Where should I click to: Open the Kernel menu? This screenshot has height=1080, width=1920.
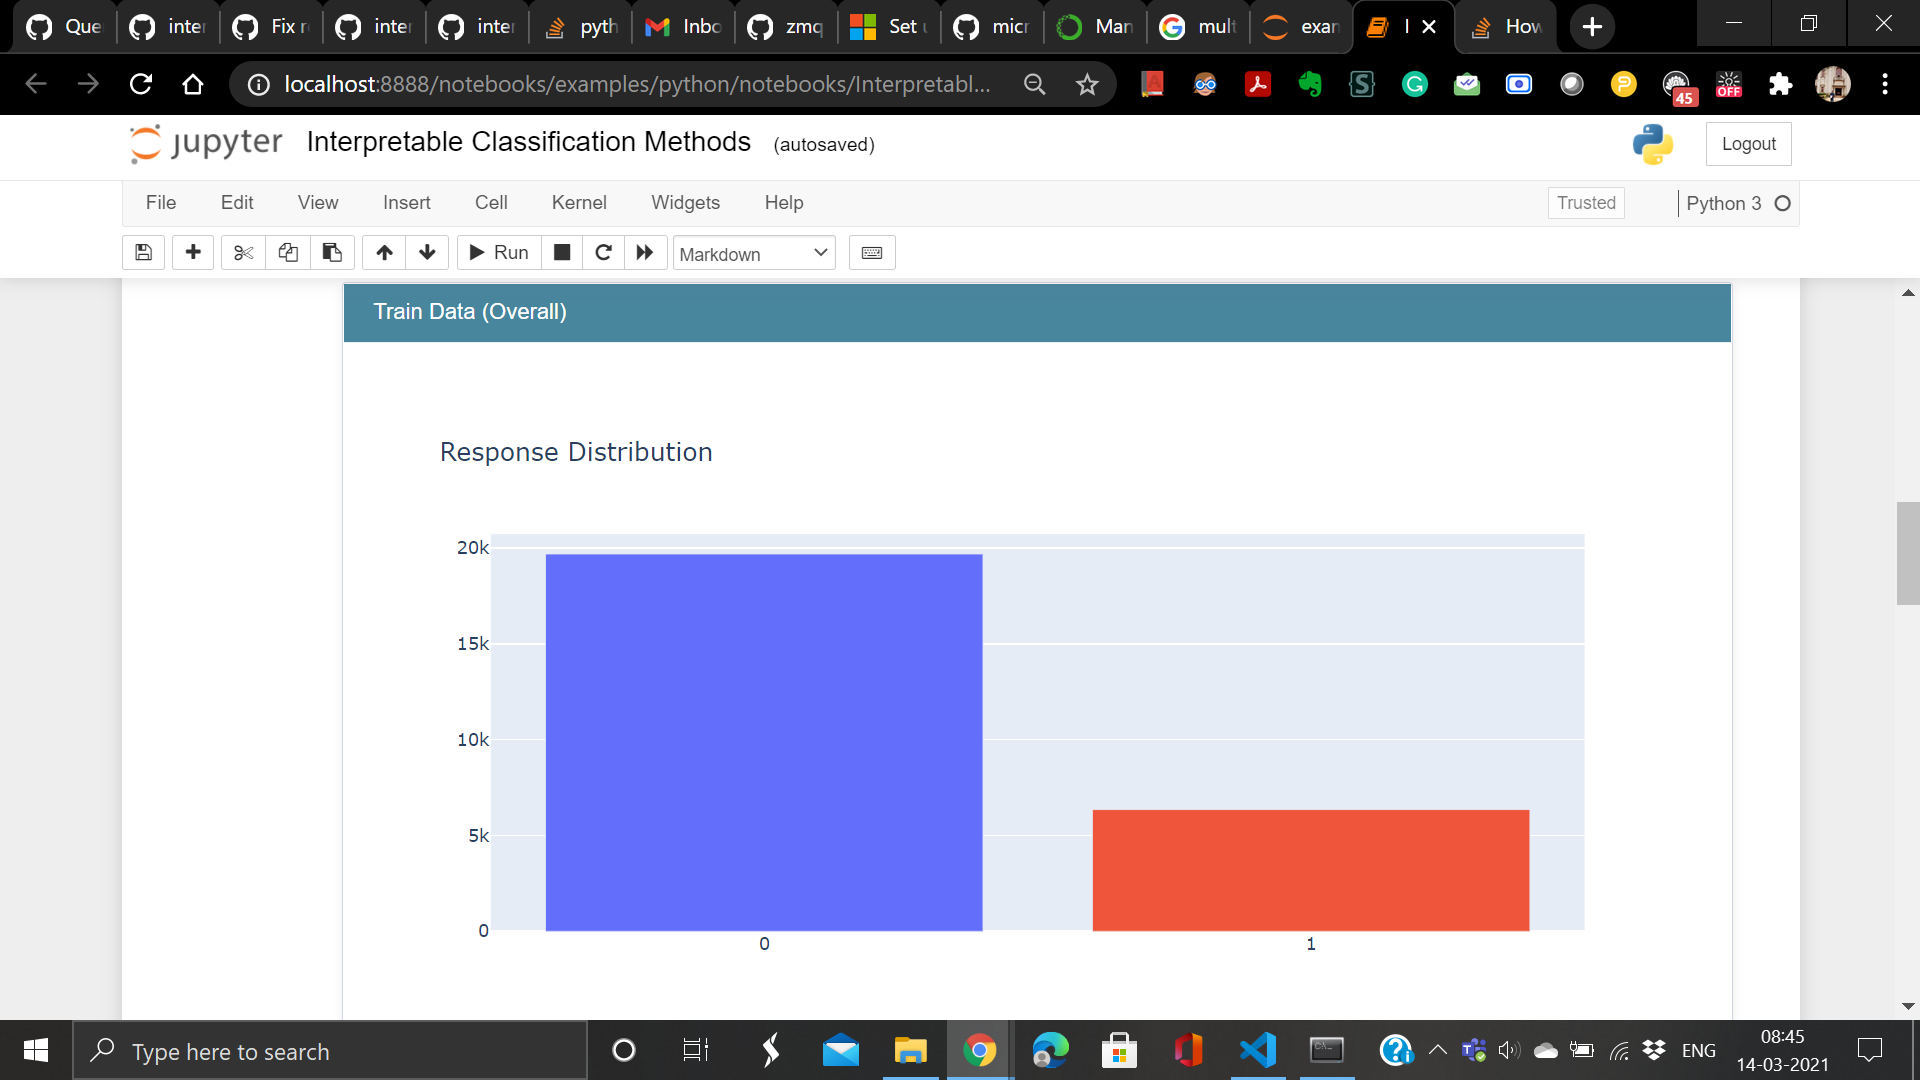579,203
